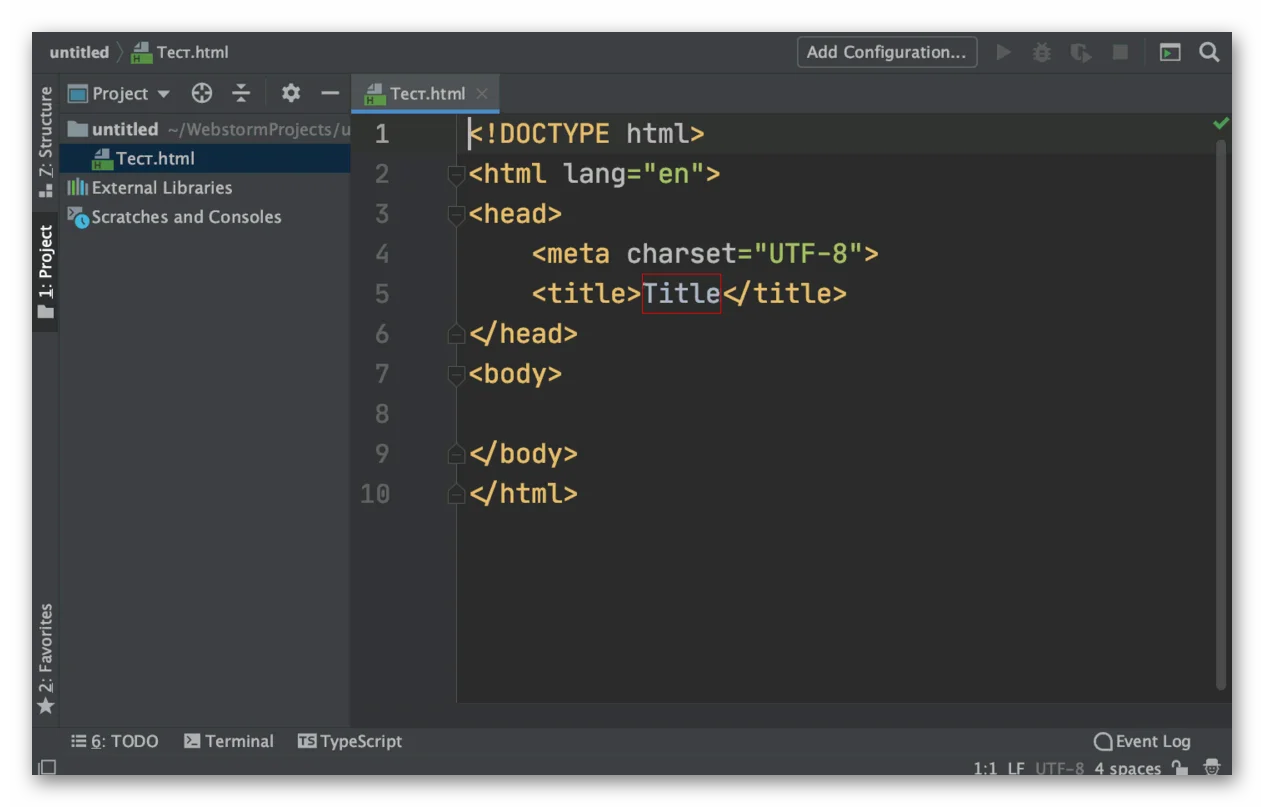Select Scratches and Consoles in project tree
The height and width of the screenshot is (807, 1264).
point(175,217)
